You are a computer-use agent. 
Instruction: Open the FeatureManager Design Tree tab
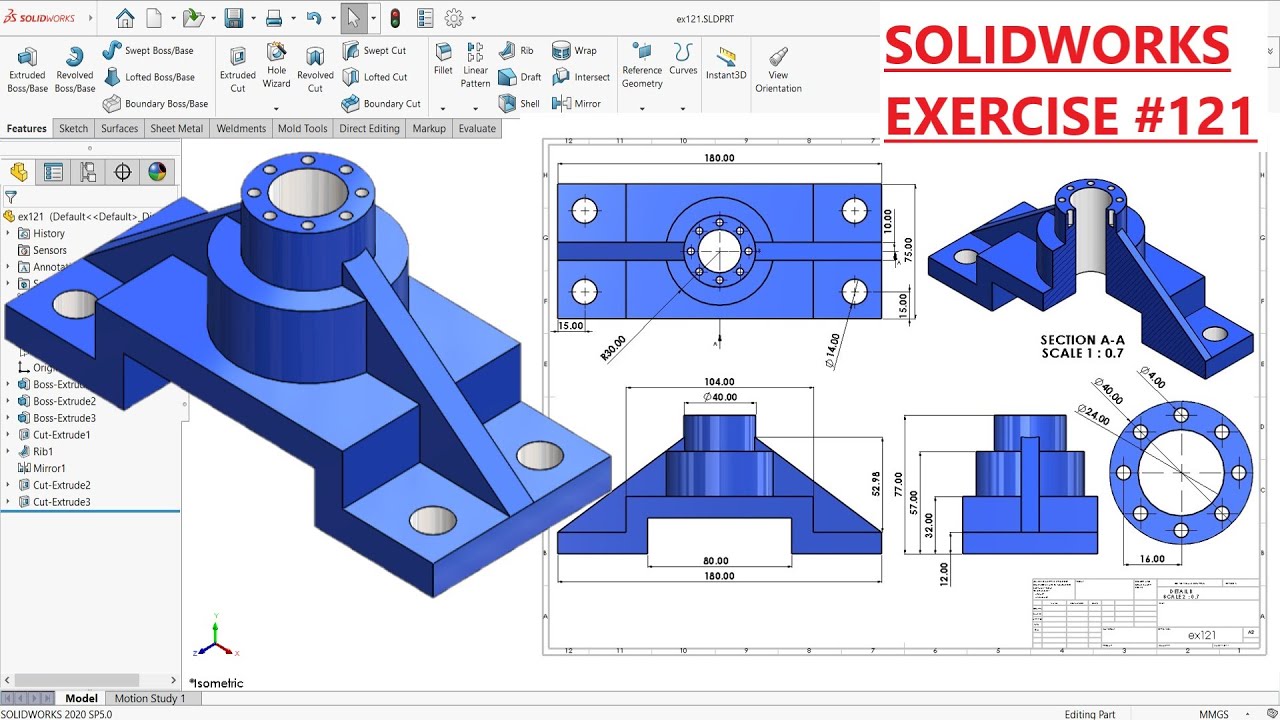coord(19,172)
